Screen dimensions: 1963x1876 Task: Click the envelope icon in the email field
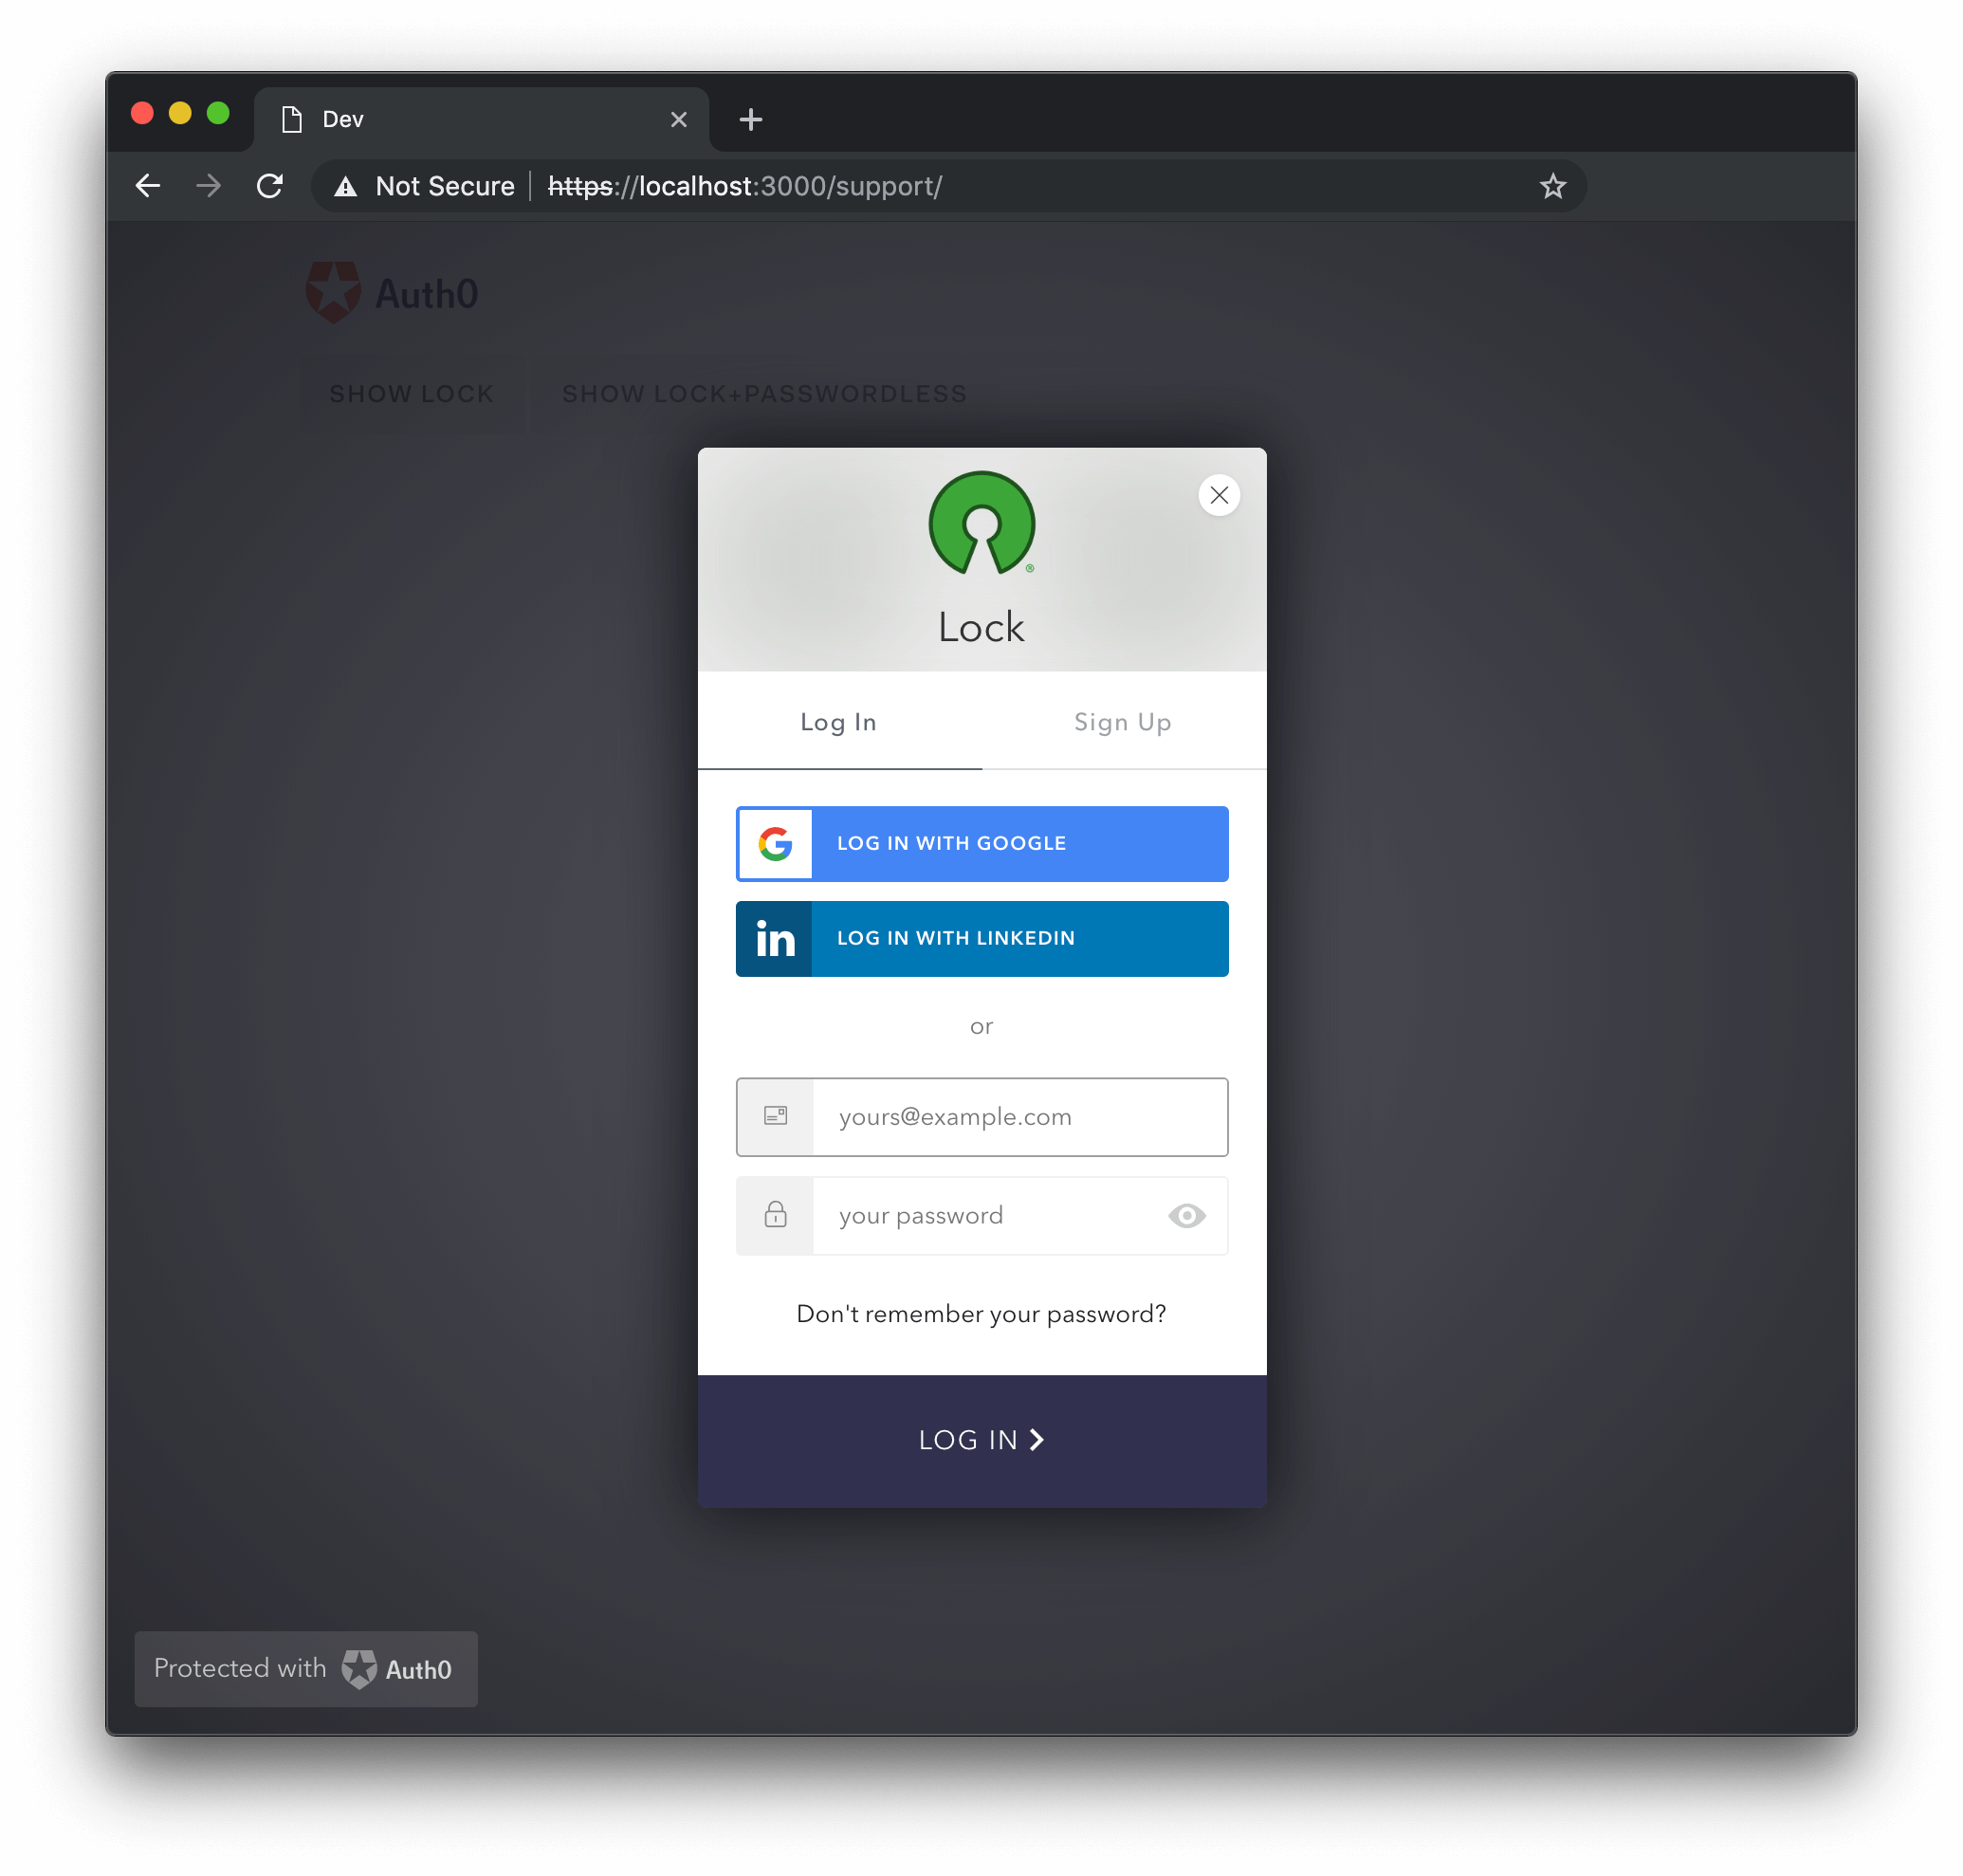[775, 1117]
